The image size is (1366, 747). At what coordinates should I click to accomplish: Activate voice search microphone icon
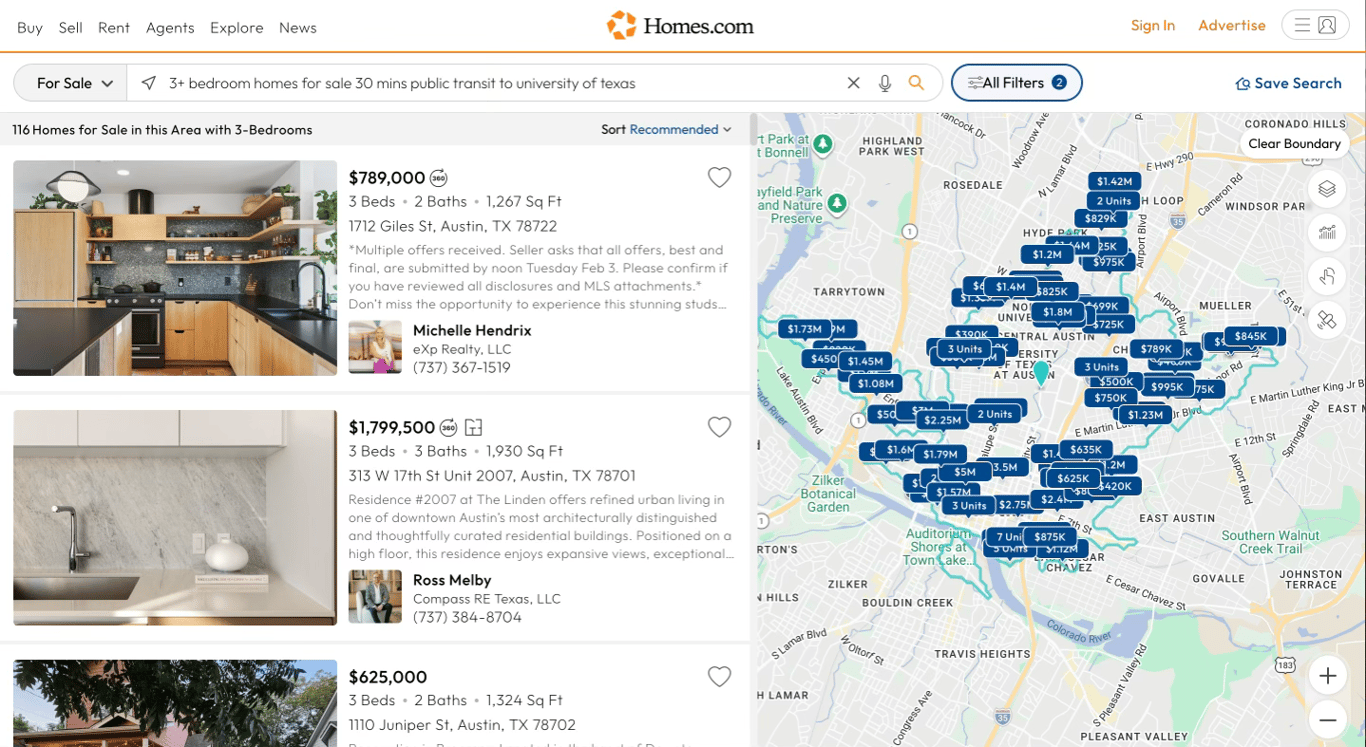tap(885, 83)
